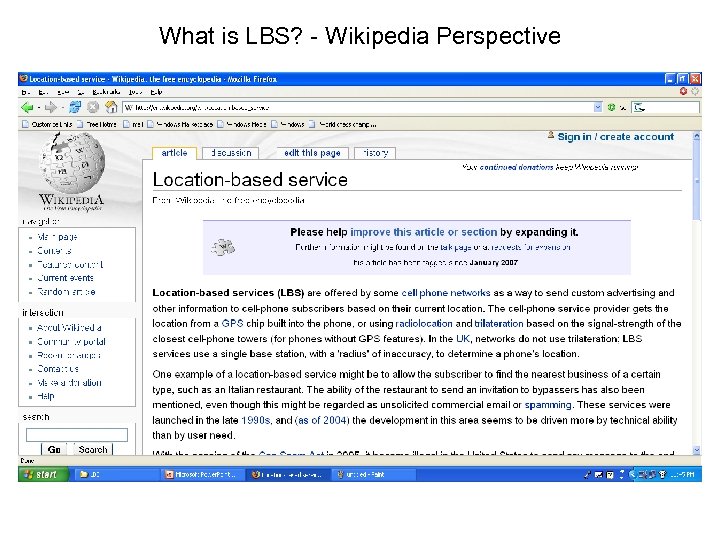
Task: Click Sign in / create account link
Action: click(x=615, y=136)
